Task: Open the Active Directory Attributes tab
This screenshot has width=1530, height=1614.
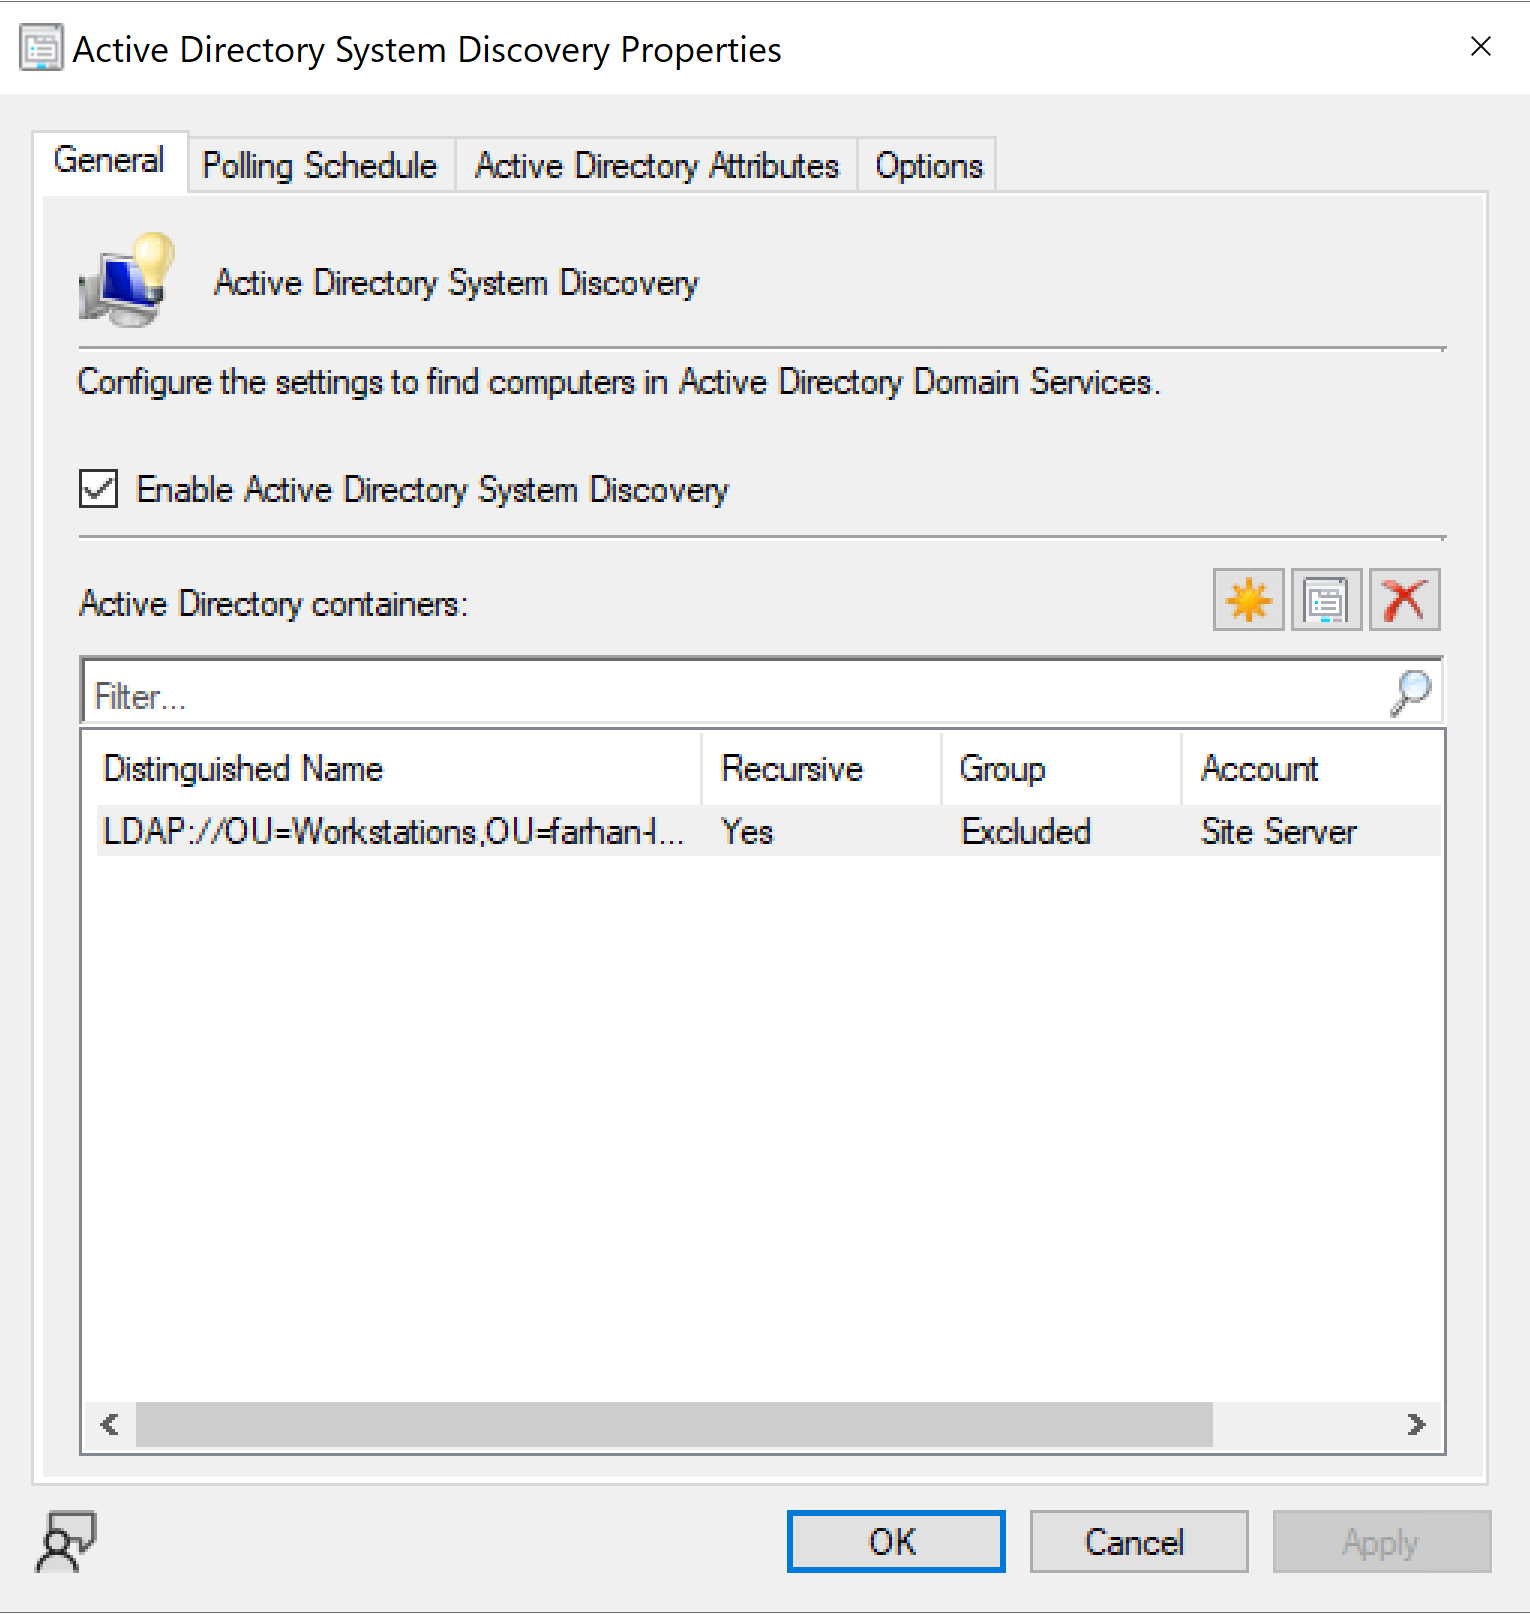Action: pos(656,165)
